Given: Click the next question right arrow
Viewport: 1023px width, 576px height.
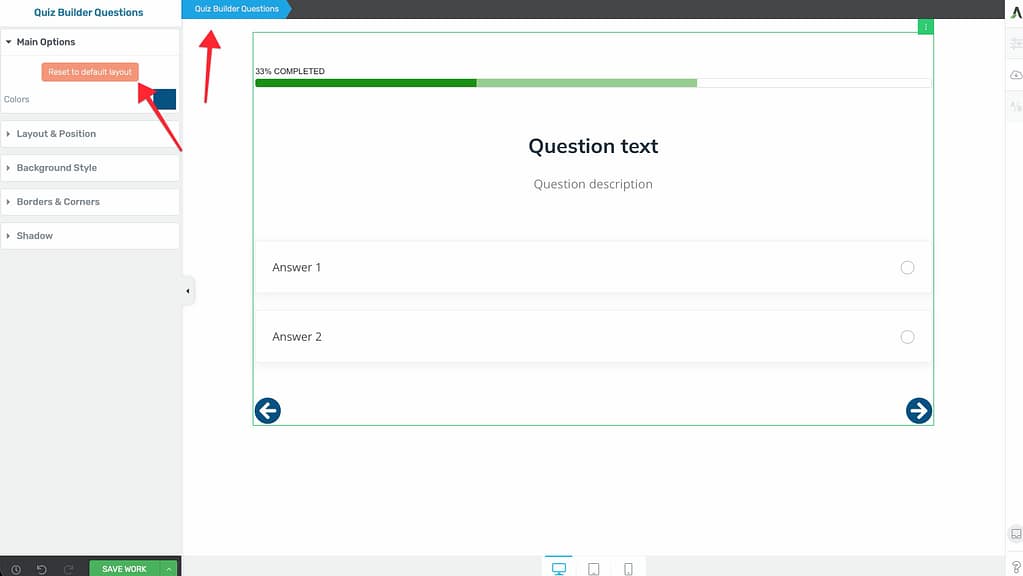Looking at the screenshot, I should pos(918,410).
